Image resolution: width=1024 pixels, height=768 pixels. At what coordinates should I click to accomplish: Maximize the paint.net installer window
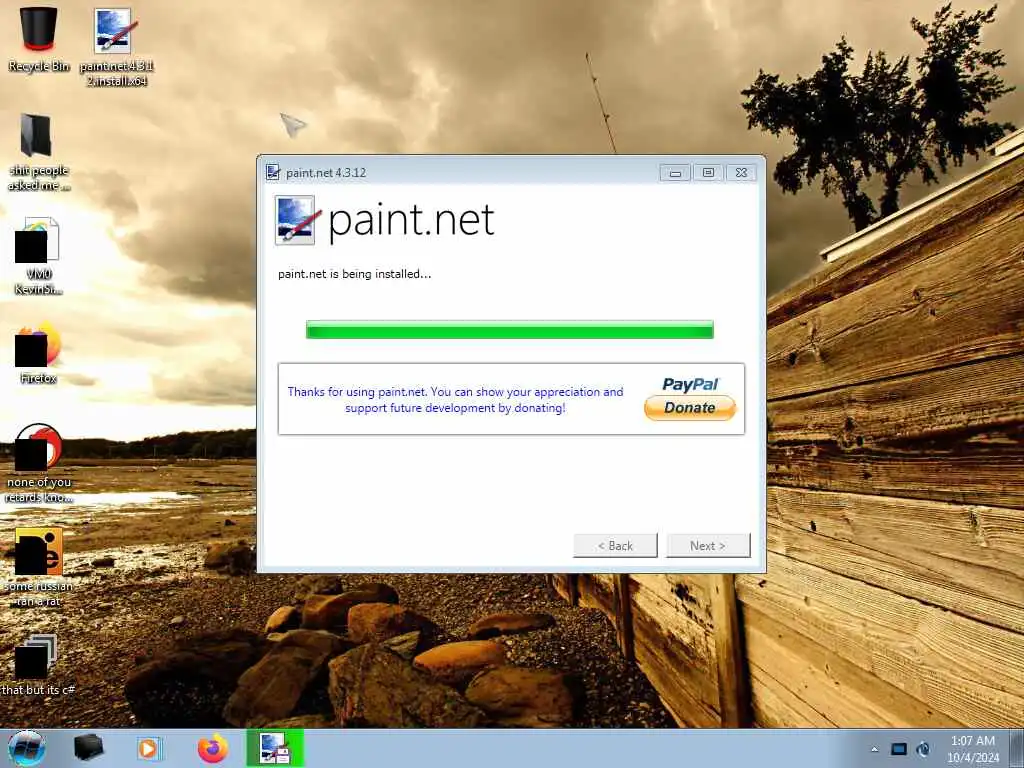click(x=708, y=173)
